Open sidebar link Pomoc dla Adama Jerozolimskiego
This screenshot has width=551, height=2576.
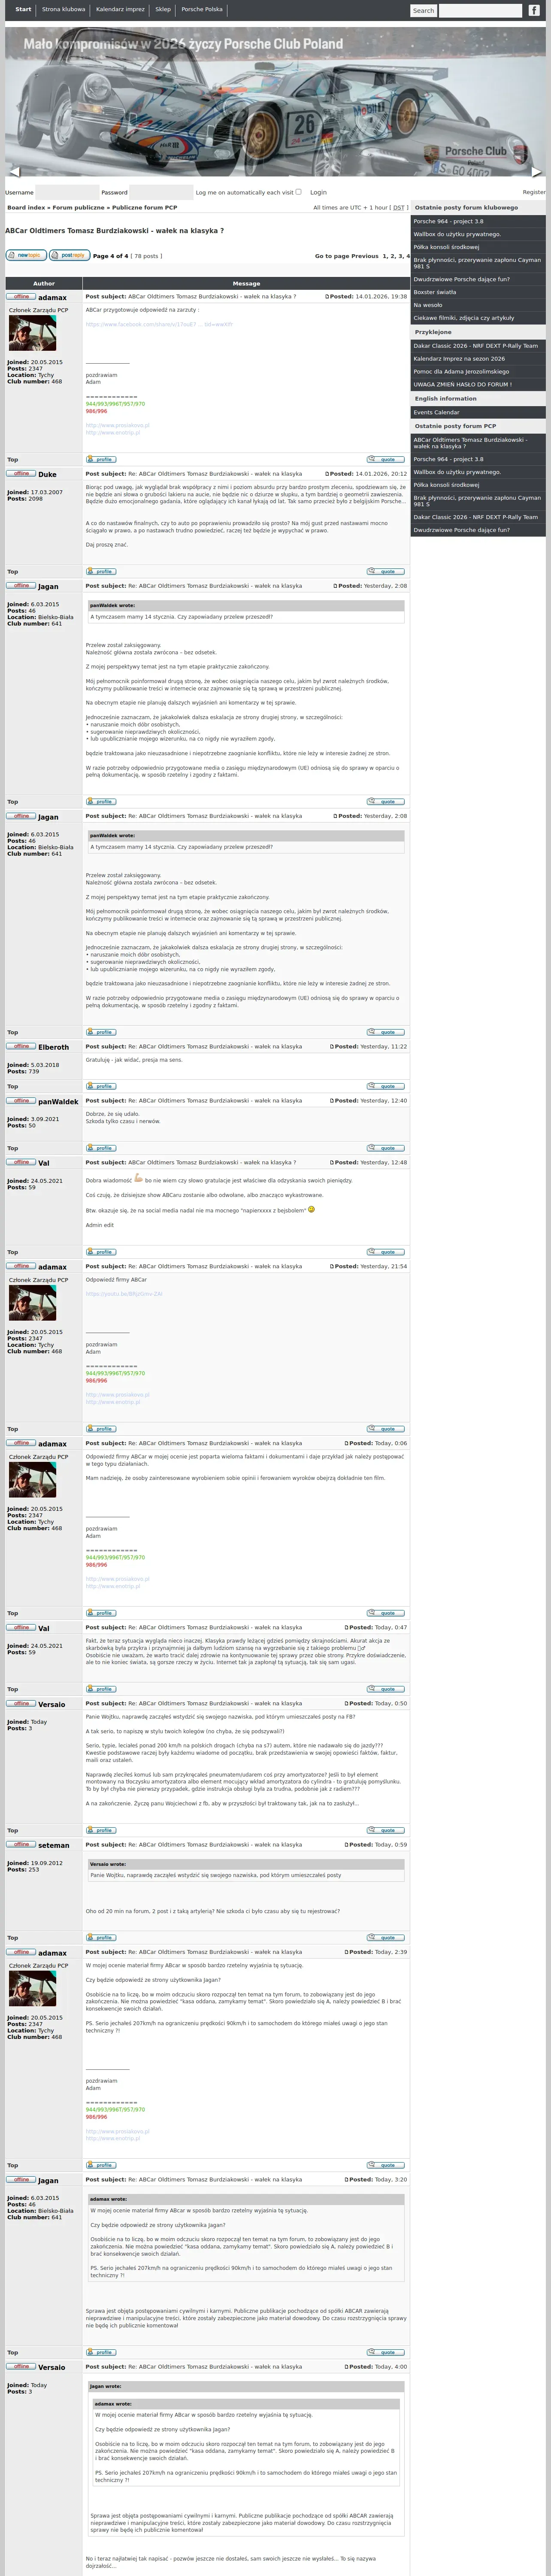click(x=479, y=371)
